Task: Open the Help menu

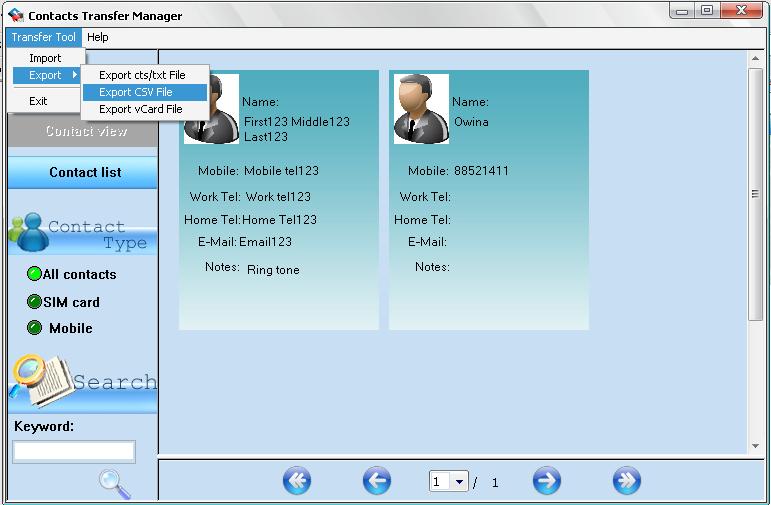Action: tap(97, 37)
